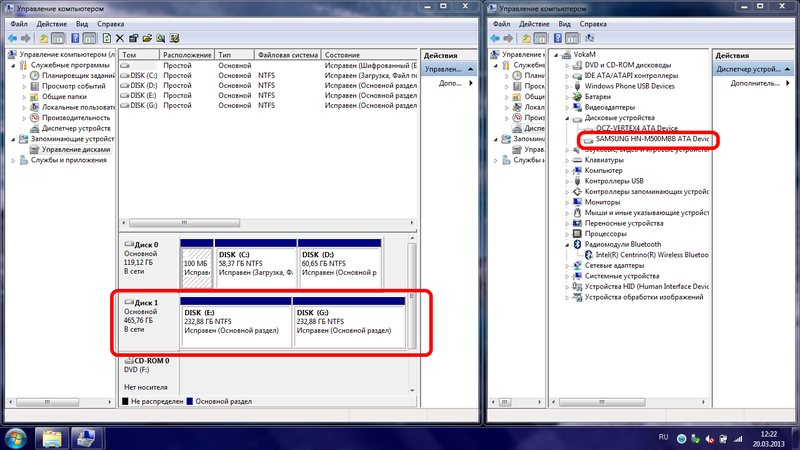Click Windows Start orb button
The height and width of the screenshot is (450, 800).
pyautogui.click(x=15, y=439)
